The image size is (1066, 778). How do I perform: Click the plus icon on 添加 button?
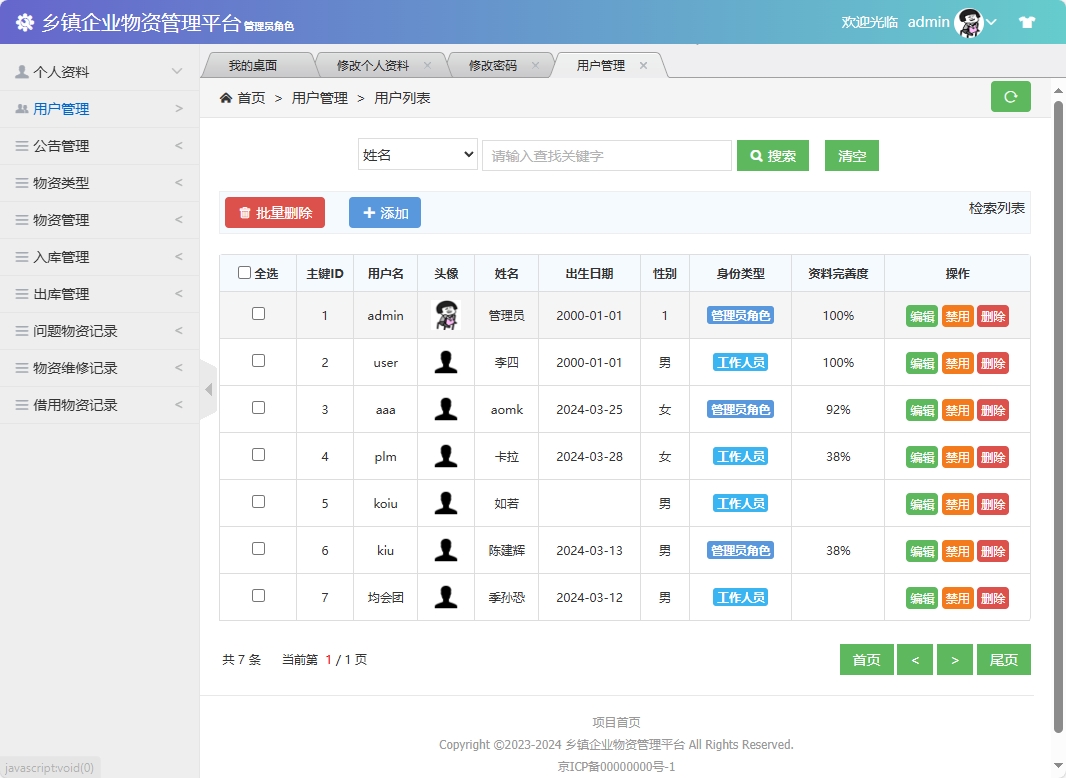click(x=367, y=212)
